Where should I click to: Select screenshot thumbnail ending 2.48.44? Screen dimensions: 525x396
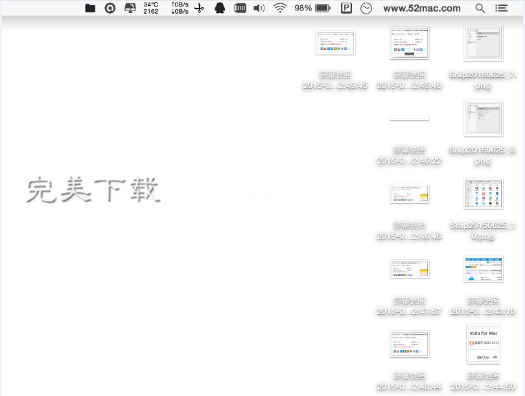[x=409, y=344]
